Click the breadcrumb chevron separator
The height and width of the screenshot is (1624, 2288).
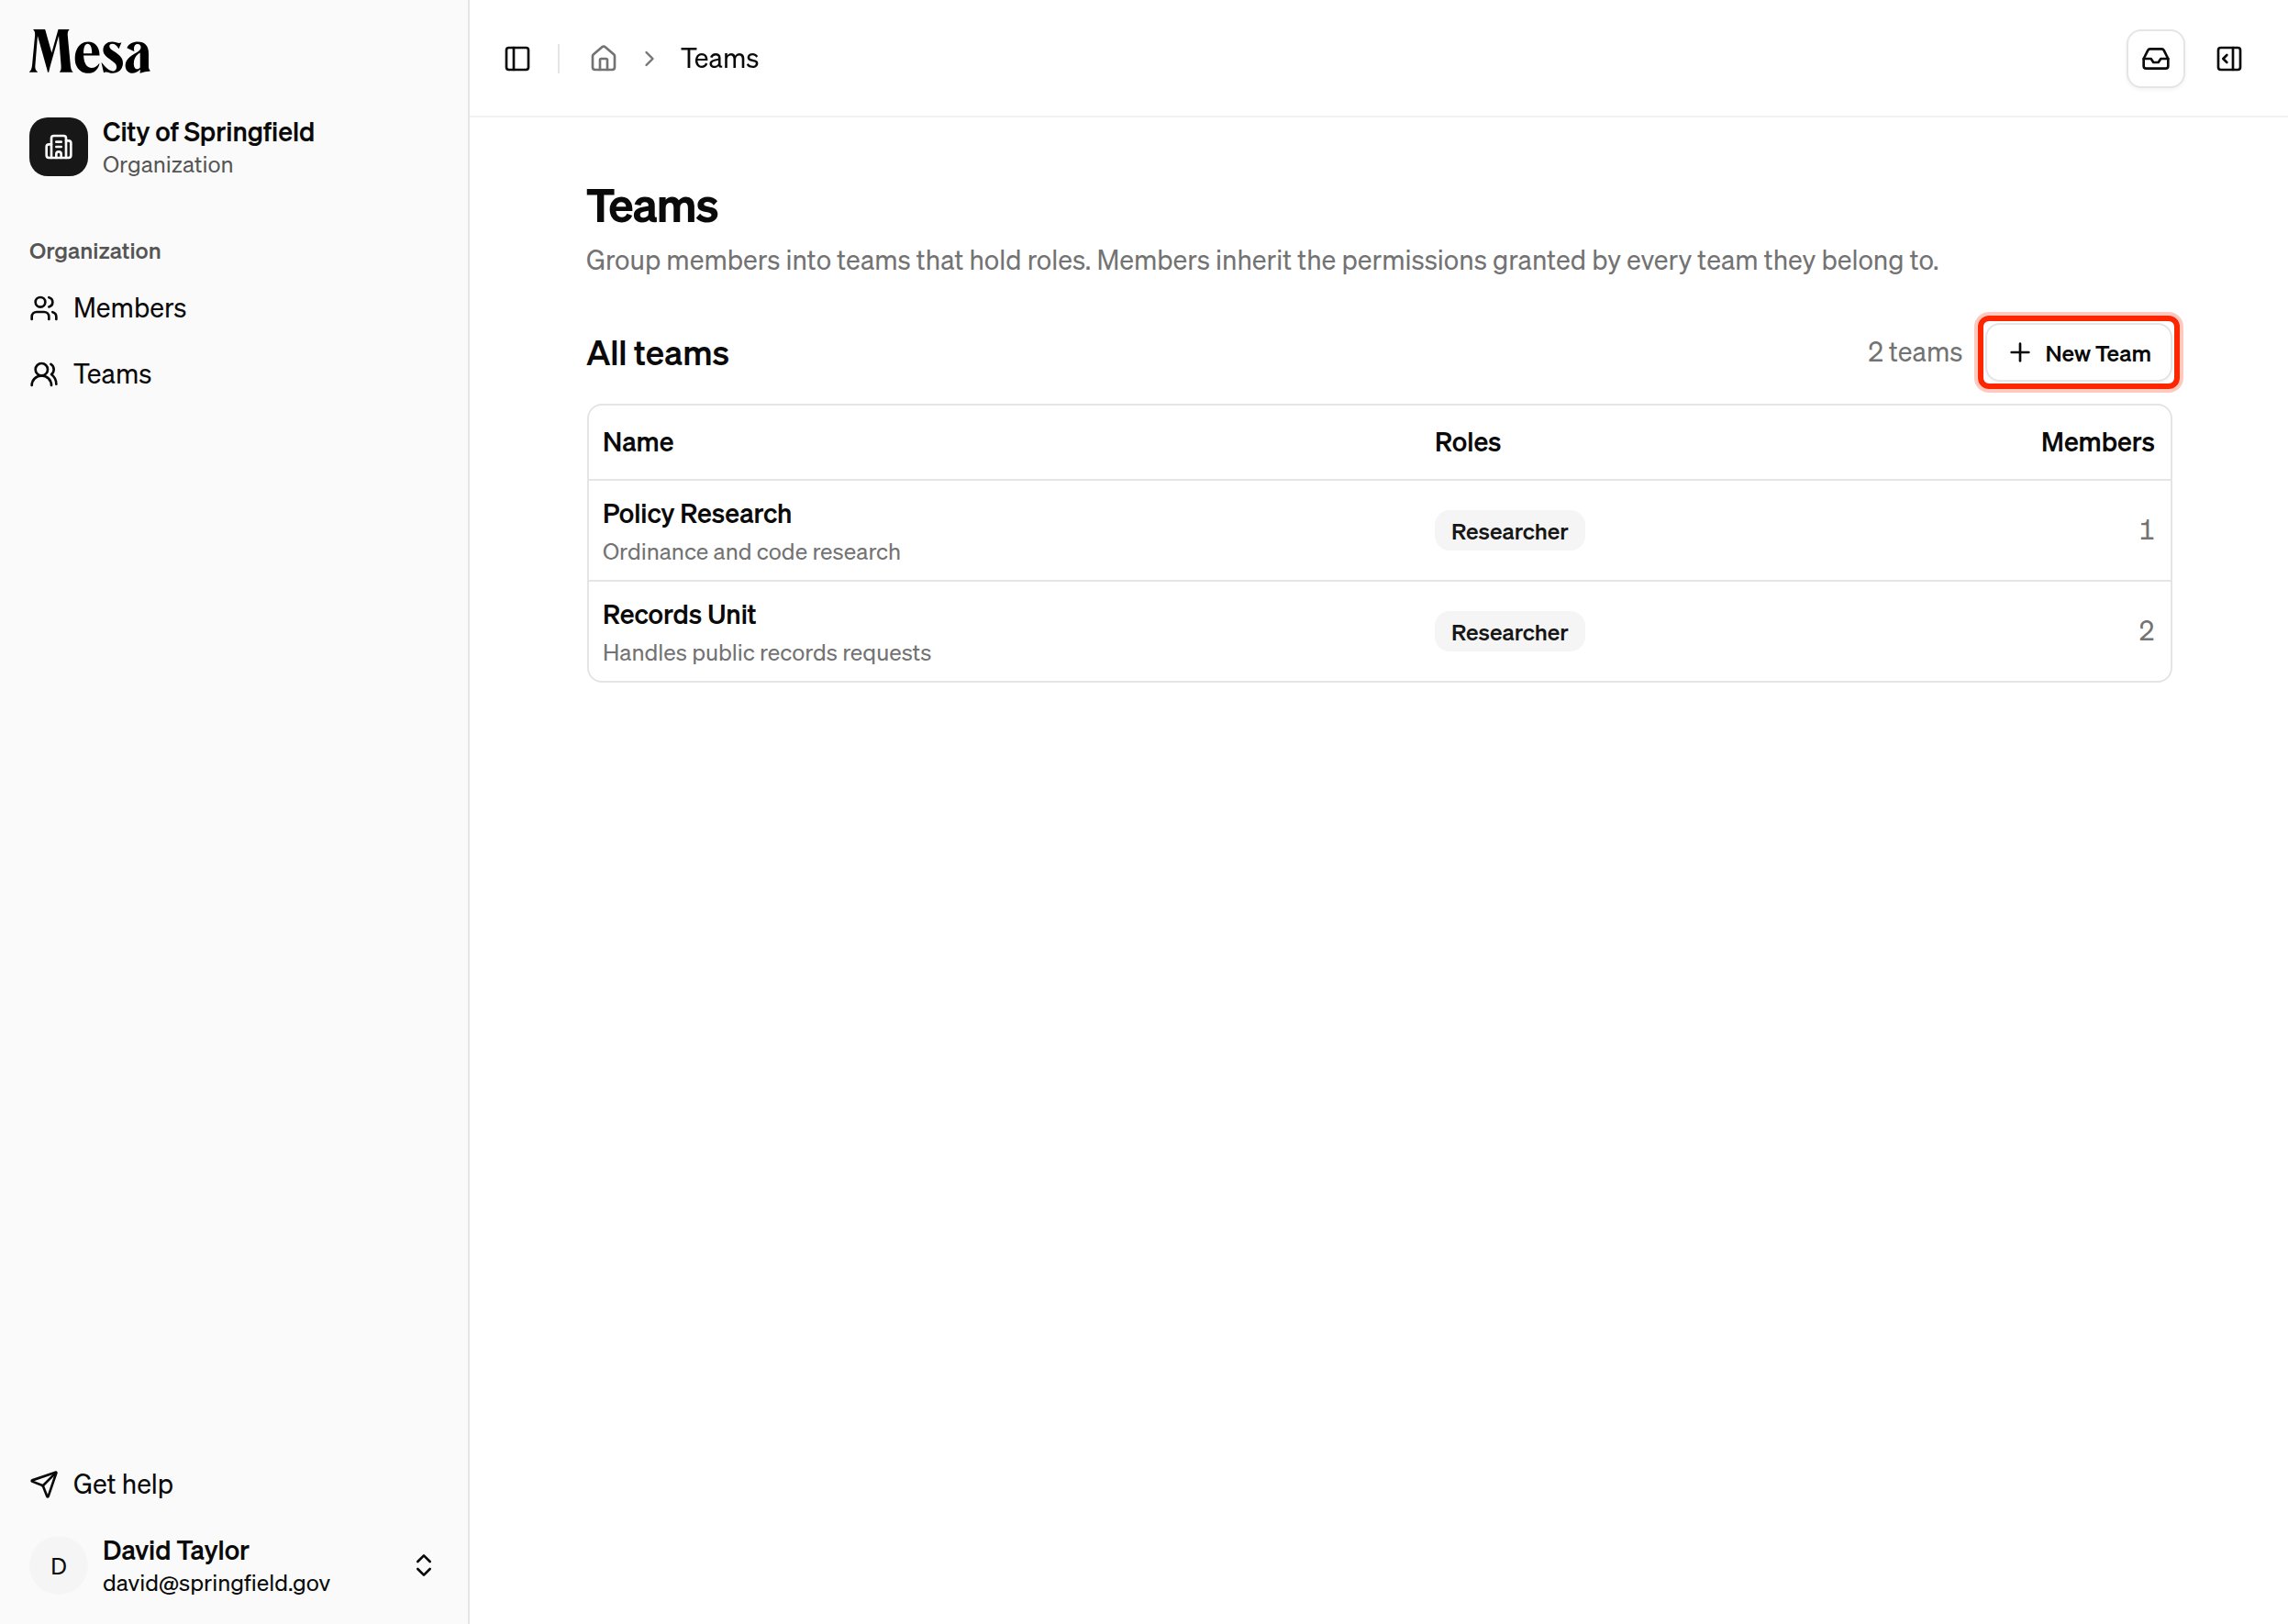point(649,59)
